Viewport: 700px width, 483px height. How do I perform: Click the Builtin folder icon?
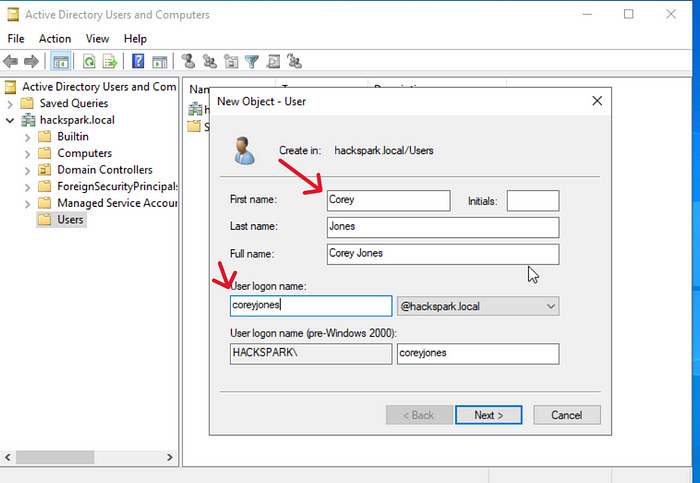(x=44, y=137)
